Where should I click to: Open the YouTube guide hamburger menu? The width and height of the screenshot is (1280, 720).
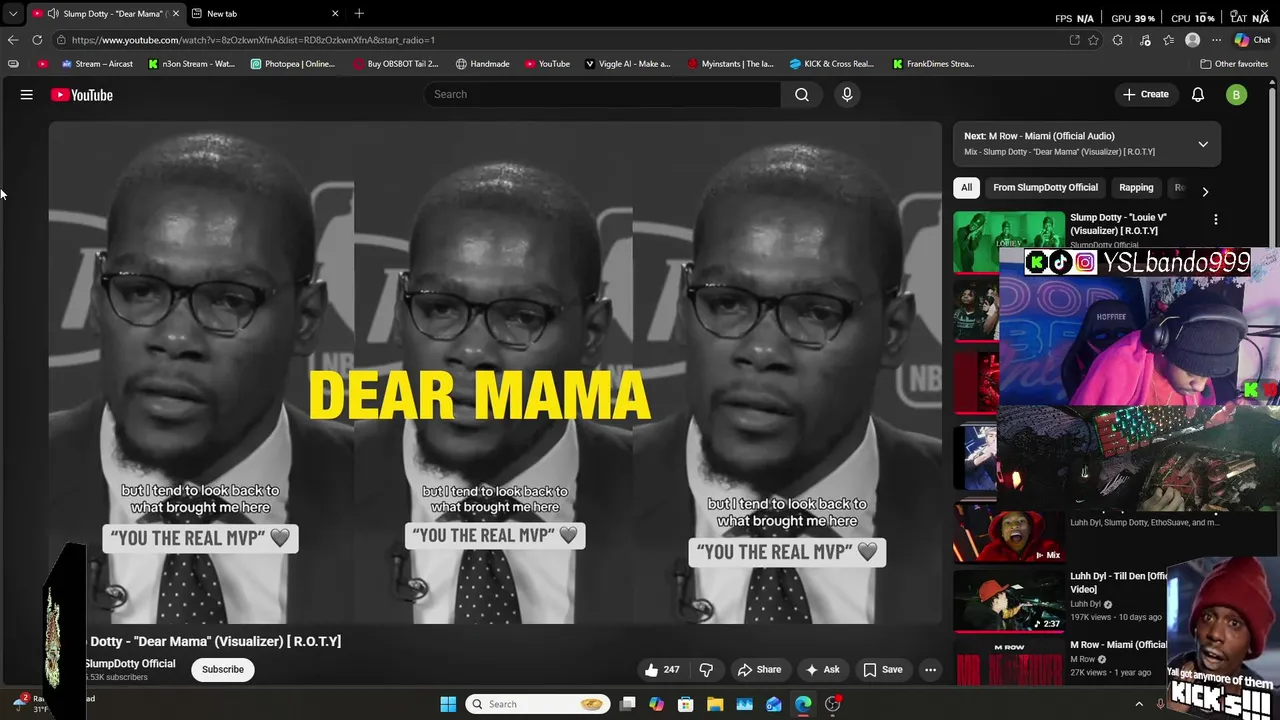(x=27, y=95)
